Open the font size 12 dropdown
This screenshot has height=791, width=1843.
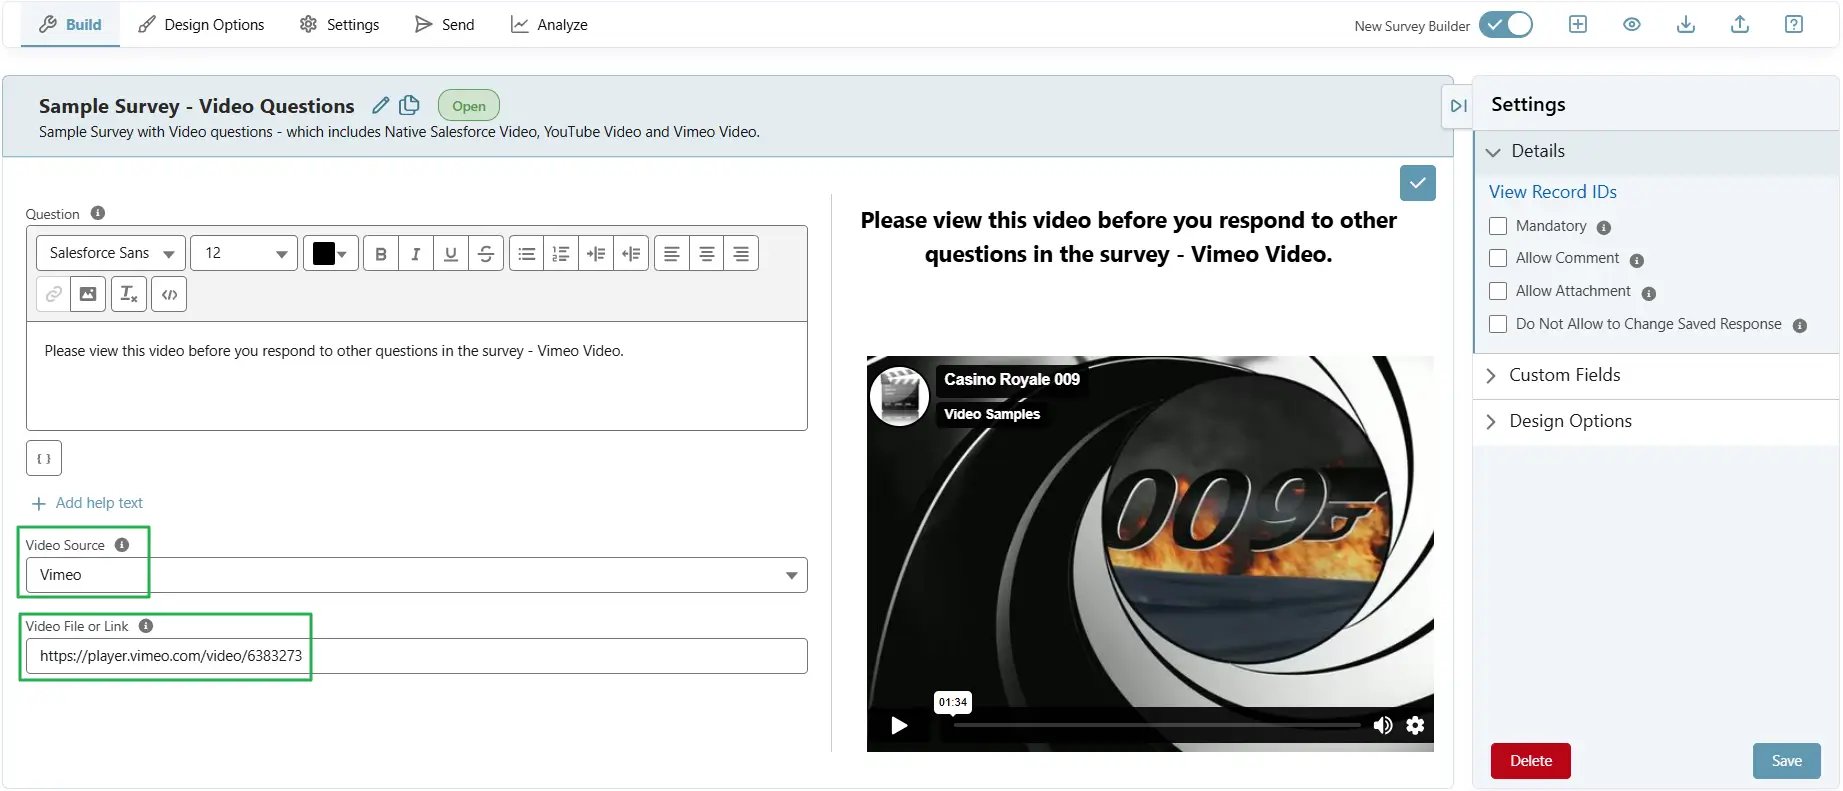coord(244,254)
